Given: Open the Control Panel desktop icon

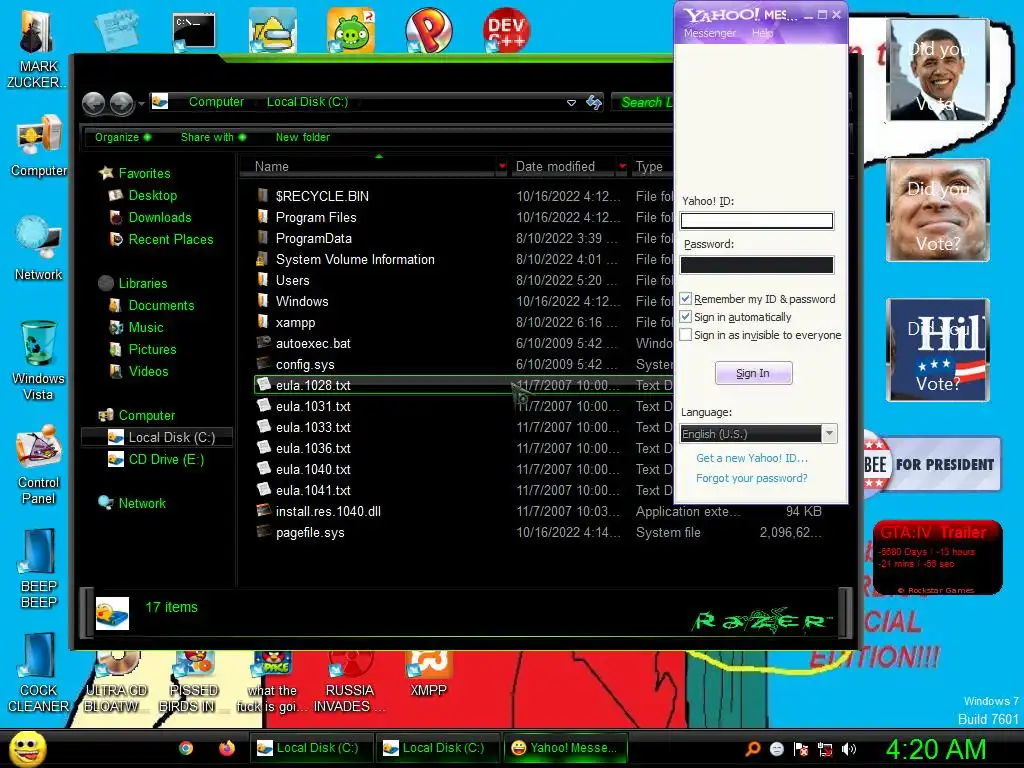Looking at the screenshot, I should 38,464.
